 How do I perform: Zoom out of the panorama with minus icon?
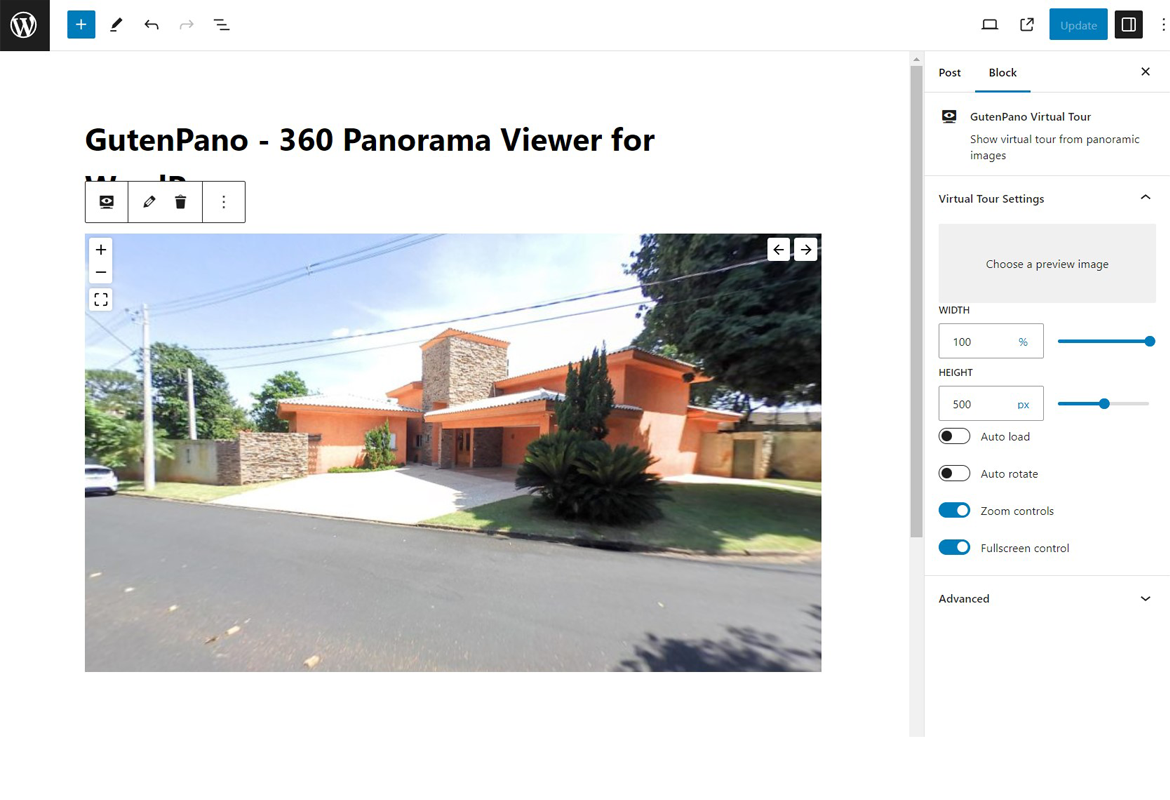tap(100, 272)
